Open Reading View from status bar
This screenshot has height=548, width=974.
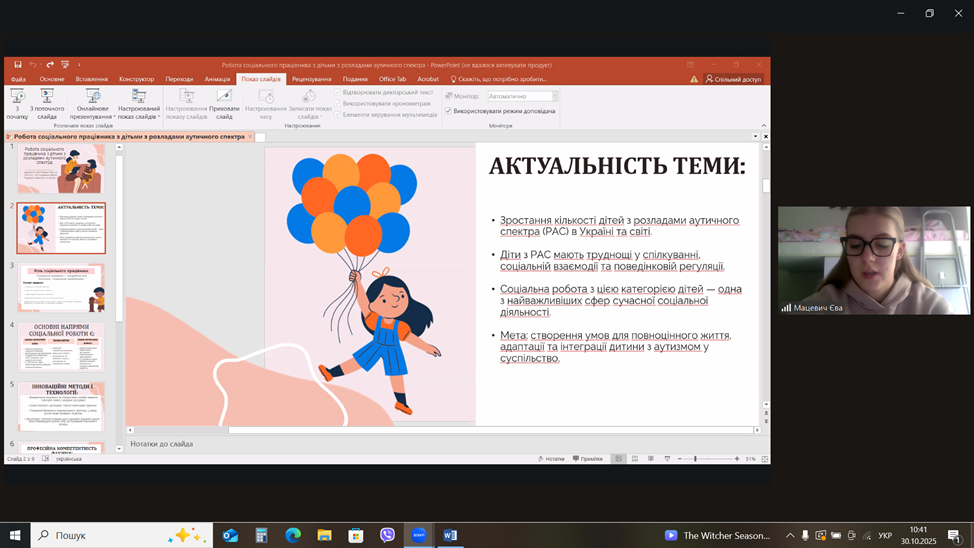click(x=651, y=459)
